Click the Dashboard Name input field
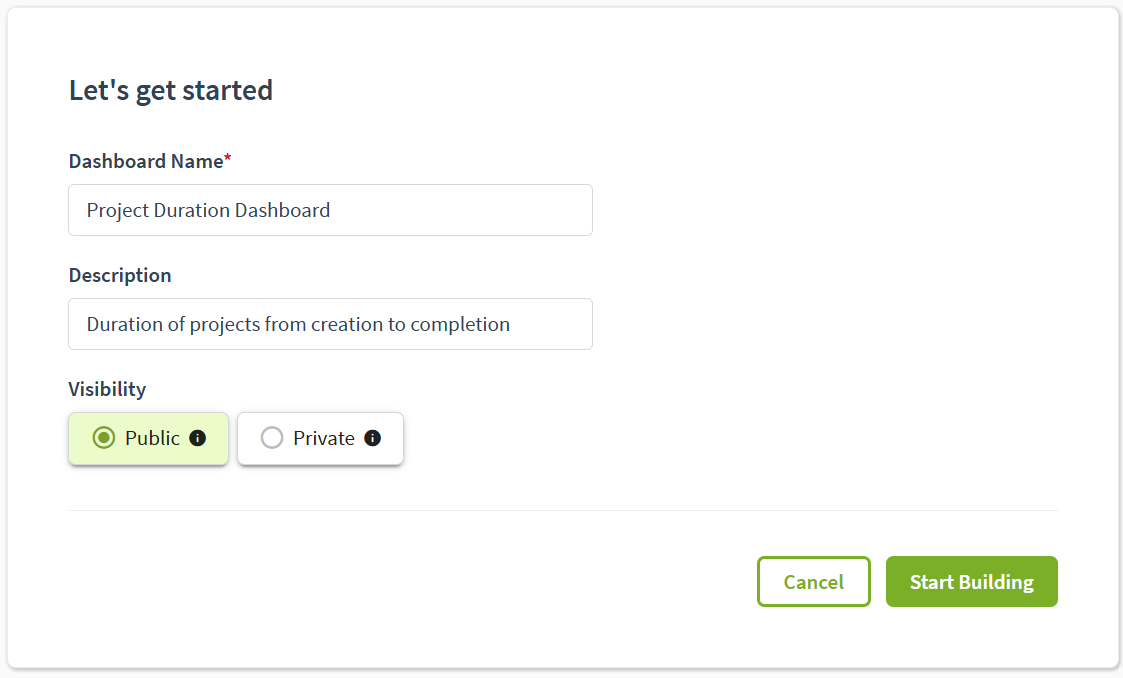The height and width of the screenshot is (678, 1123). point(330,210)
